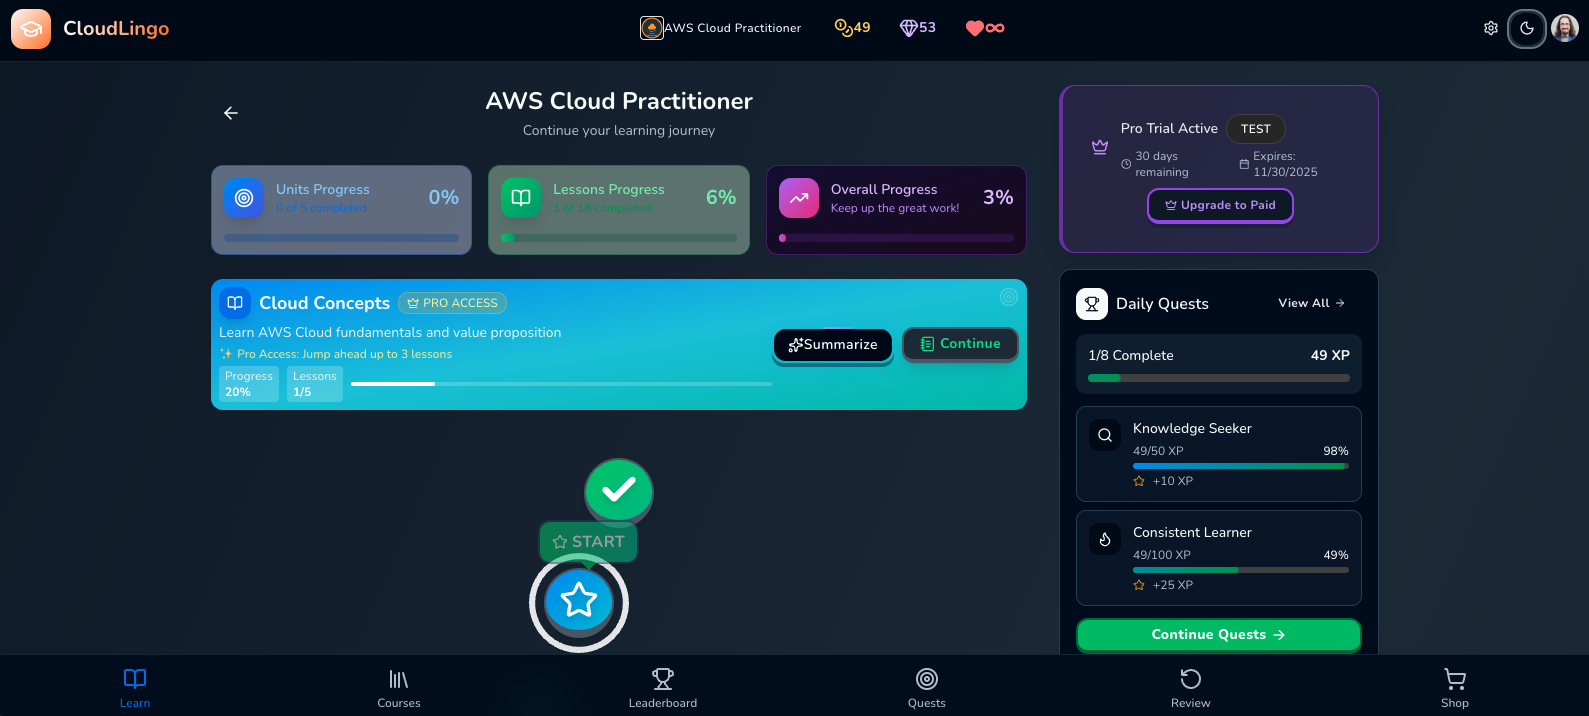This screenshot has height=716, width=1589.
Task: Click the infinite hearts indicator
Action: [x=985, y=28]
